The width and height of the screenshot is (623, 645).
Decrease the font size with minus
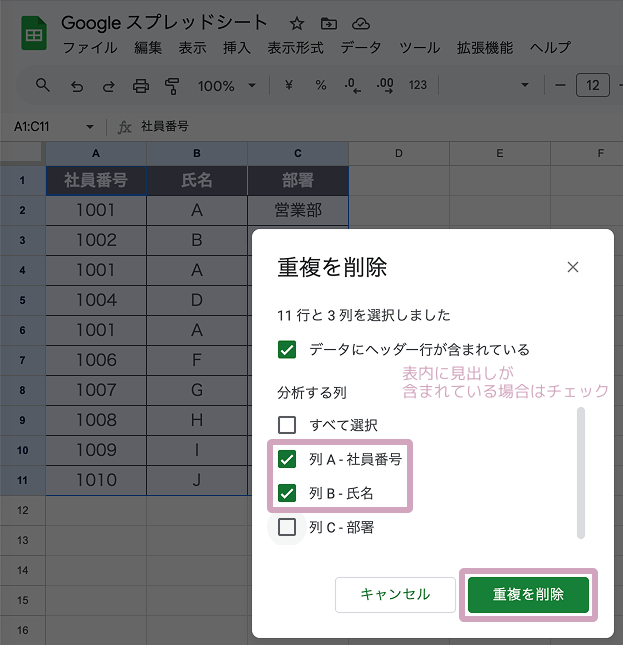560,85
